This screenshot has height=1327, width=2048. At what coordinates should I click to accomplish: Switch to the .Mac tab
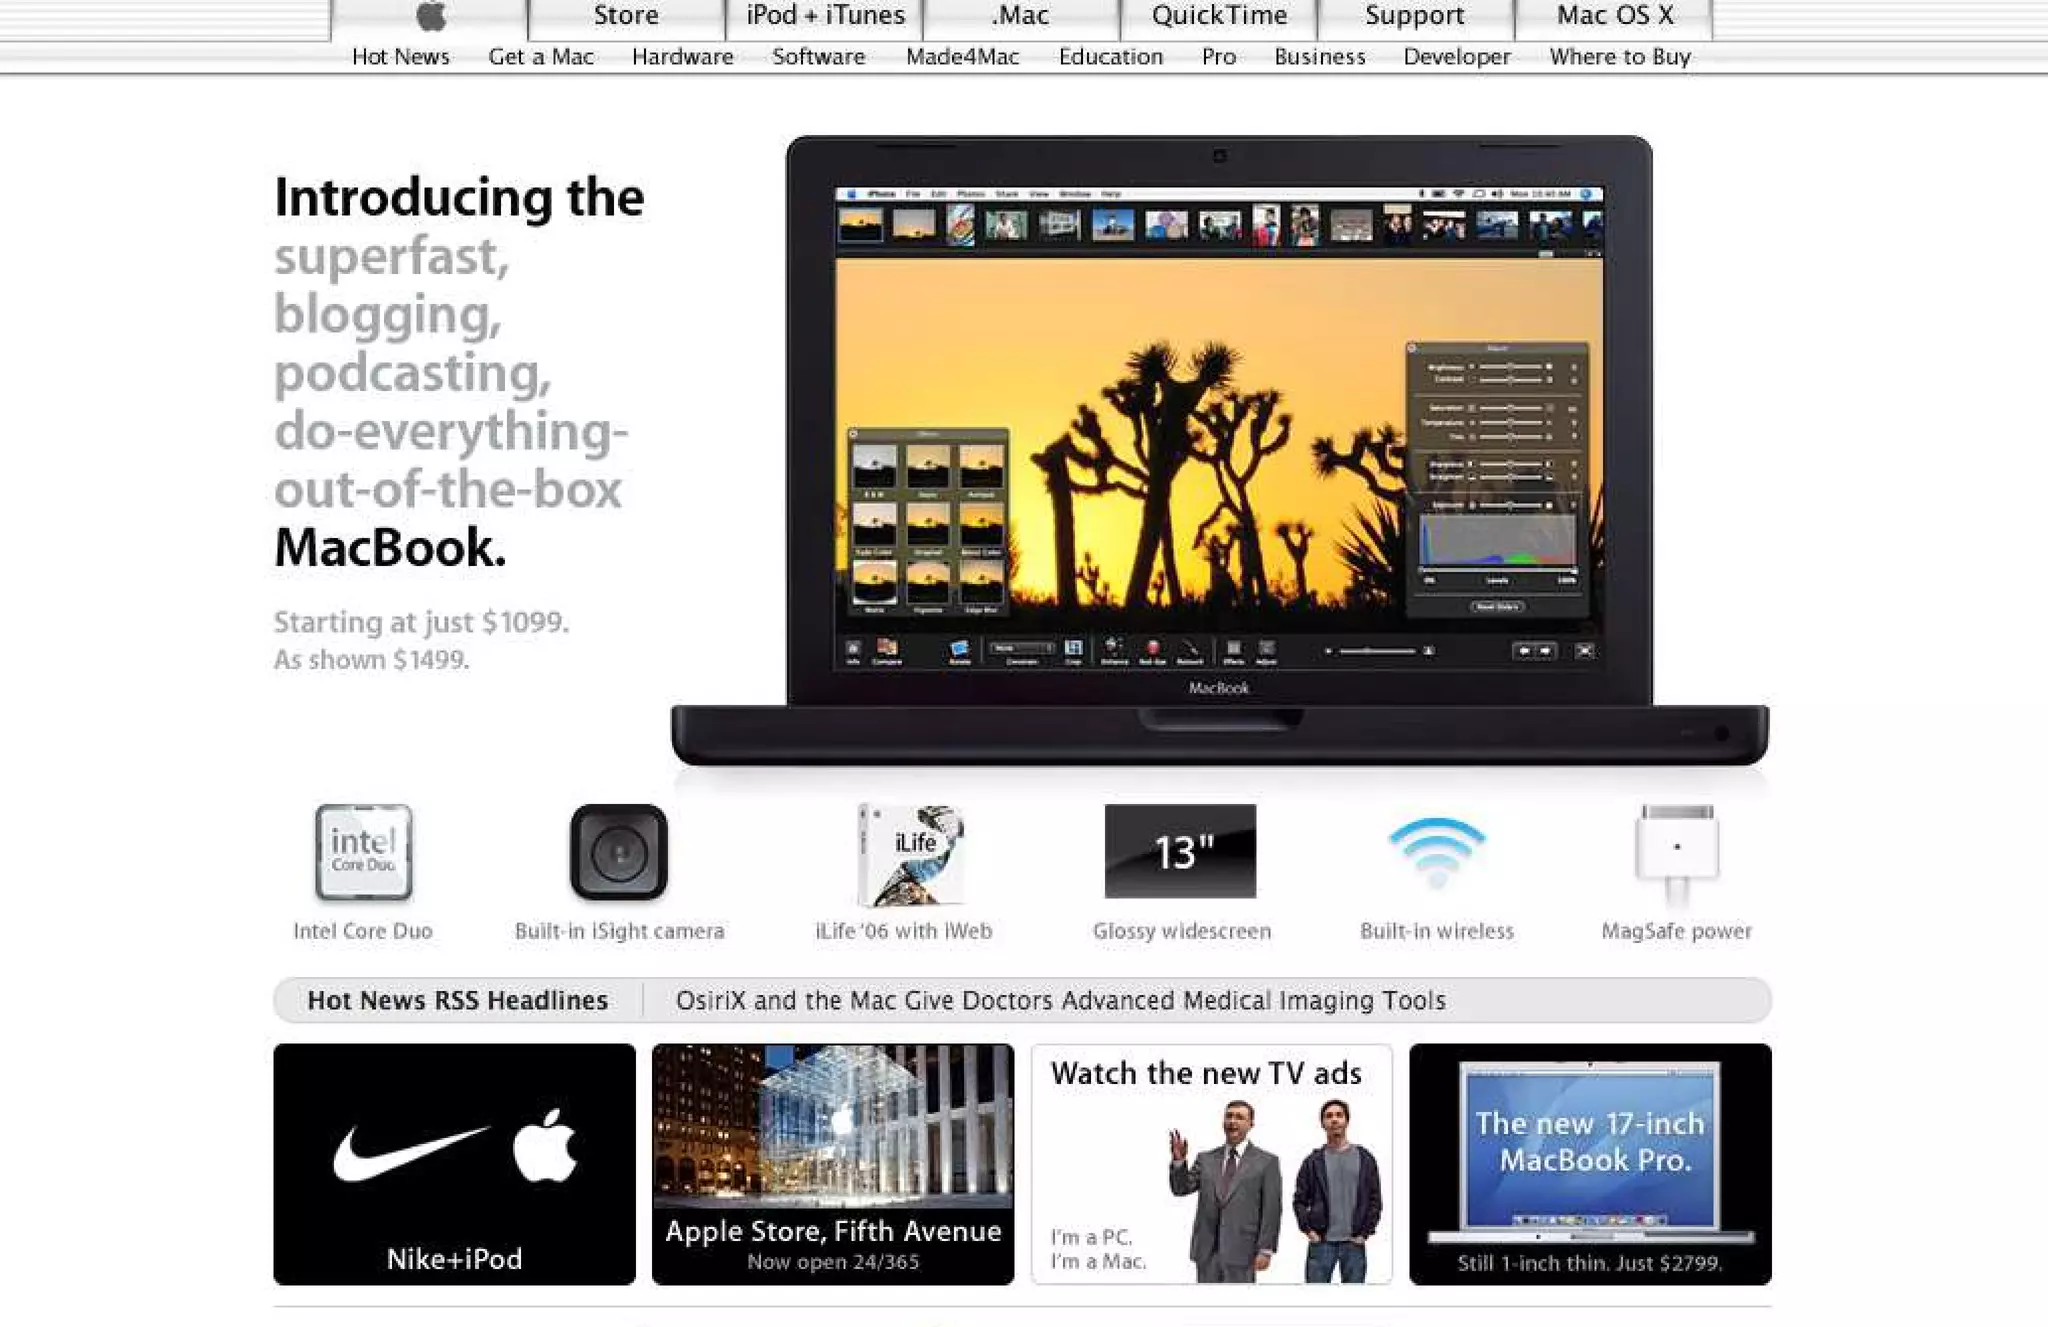pyautogui.click(x=1021, y=17)
